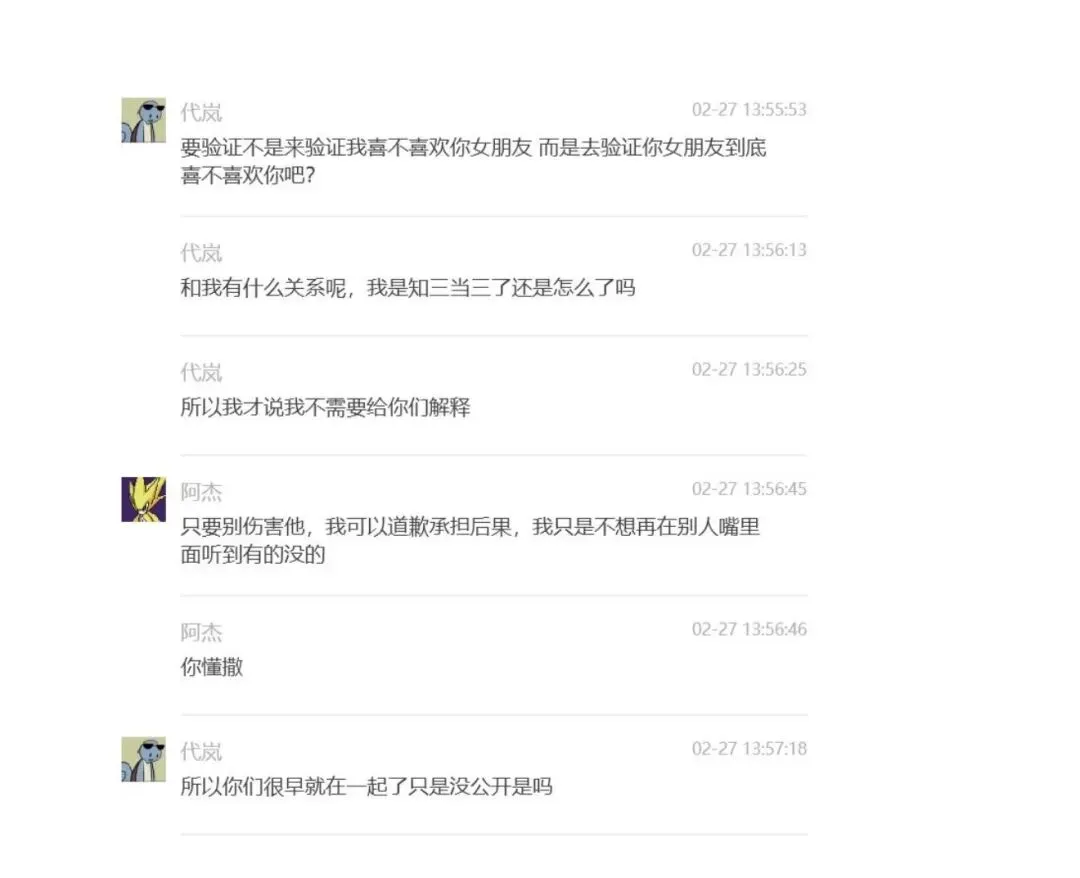Click sender name 代岚 at 13:56:25
The height and width of the screenshot is (878, 1080).
[201, 373]
